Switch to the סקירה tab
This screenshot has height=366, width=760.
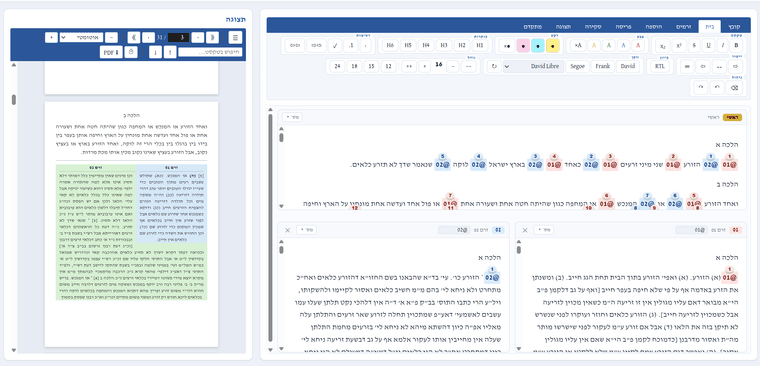[592, 26]
